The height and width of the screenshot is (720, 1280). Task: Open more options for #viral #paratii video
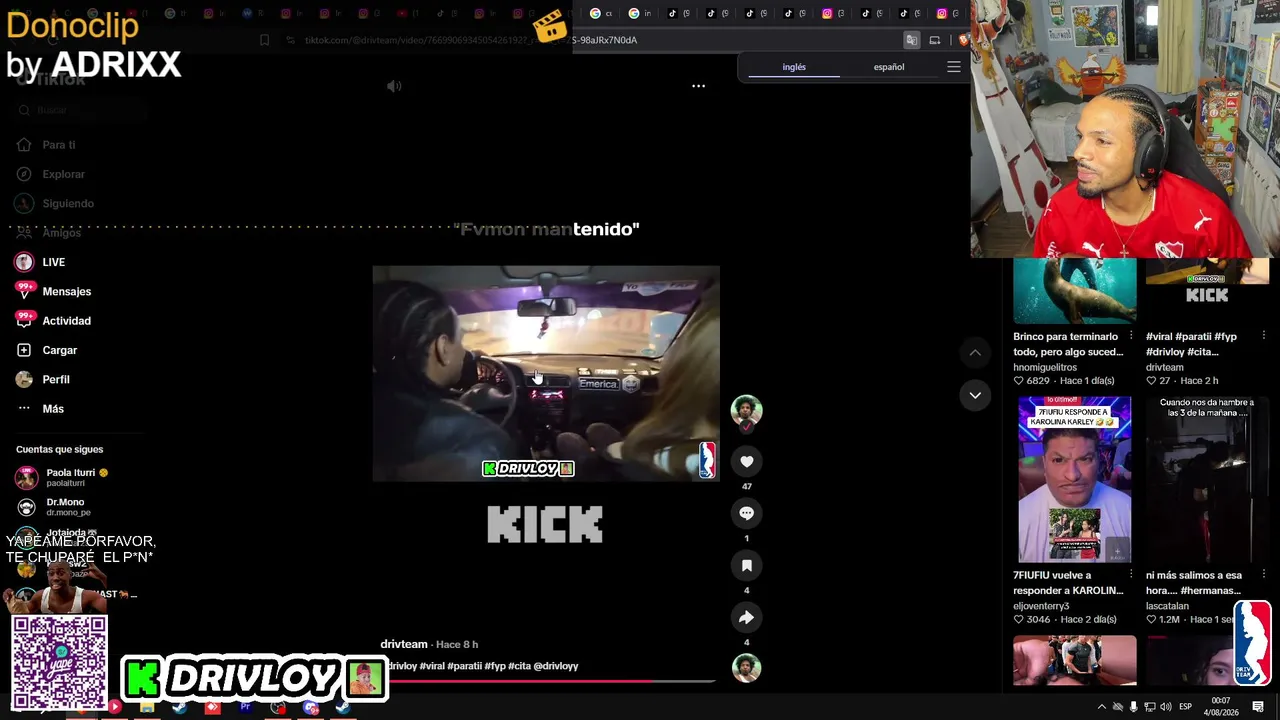click(1263, 337)
